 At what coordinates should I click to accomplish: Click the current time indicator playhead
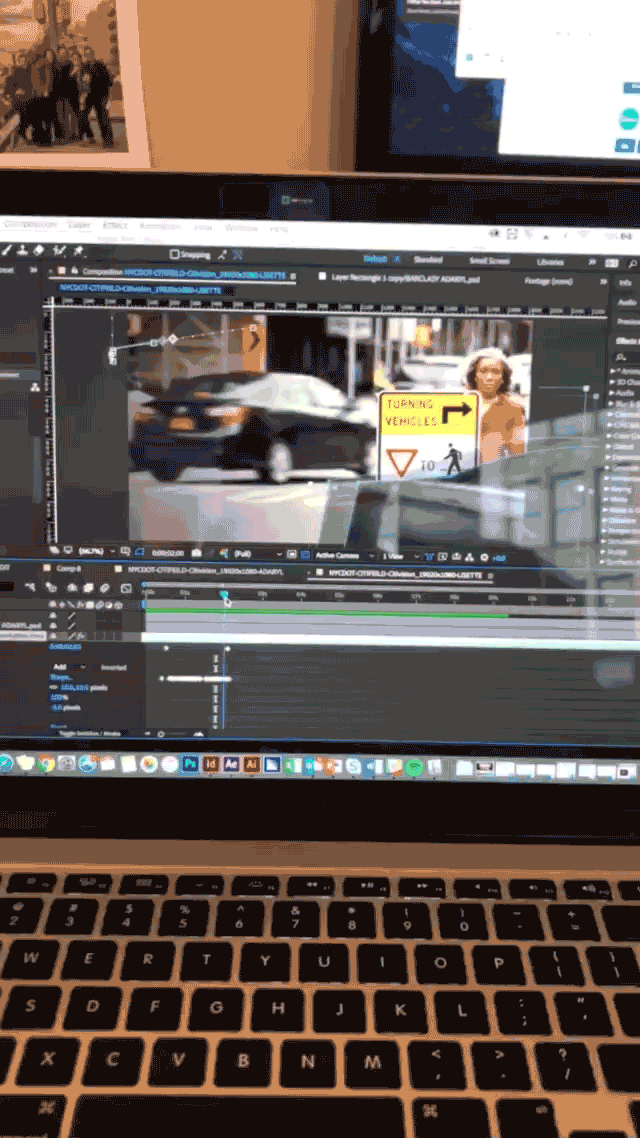tap(224, 594)
